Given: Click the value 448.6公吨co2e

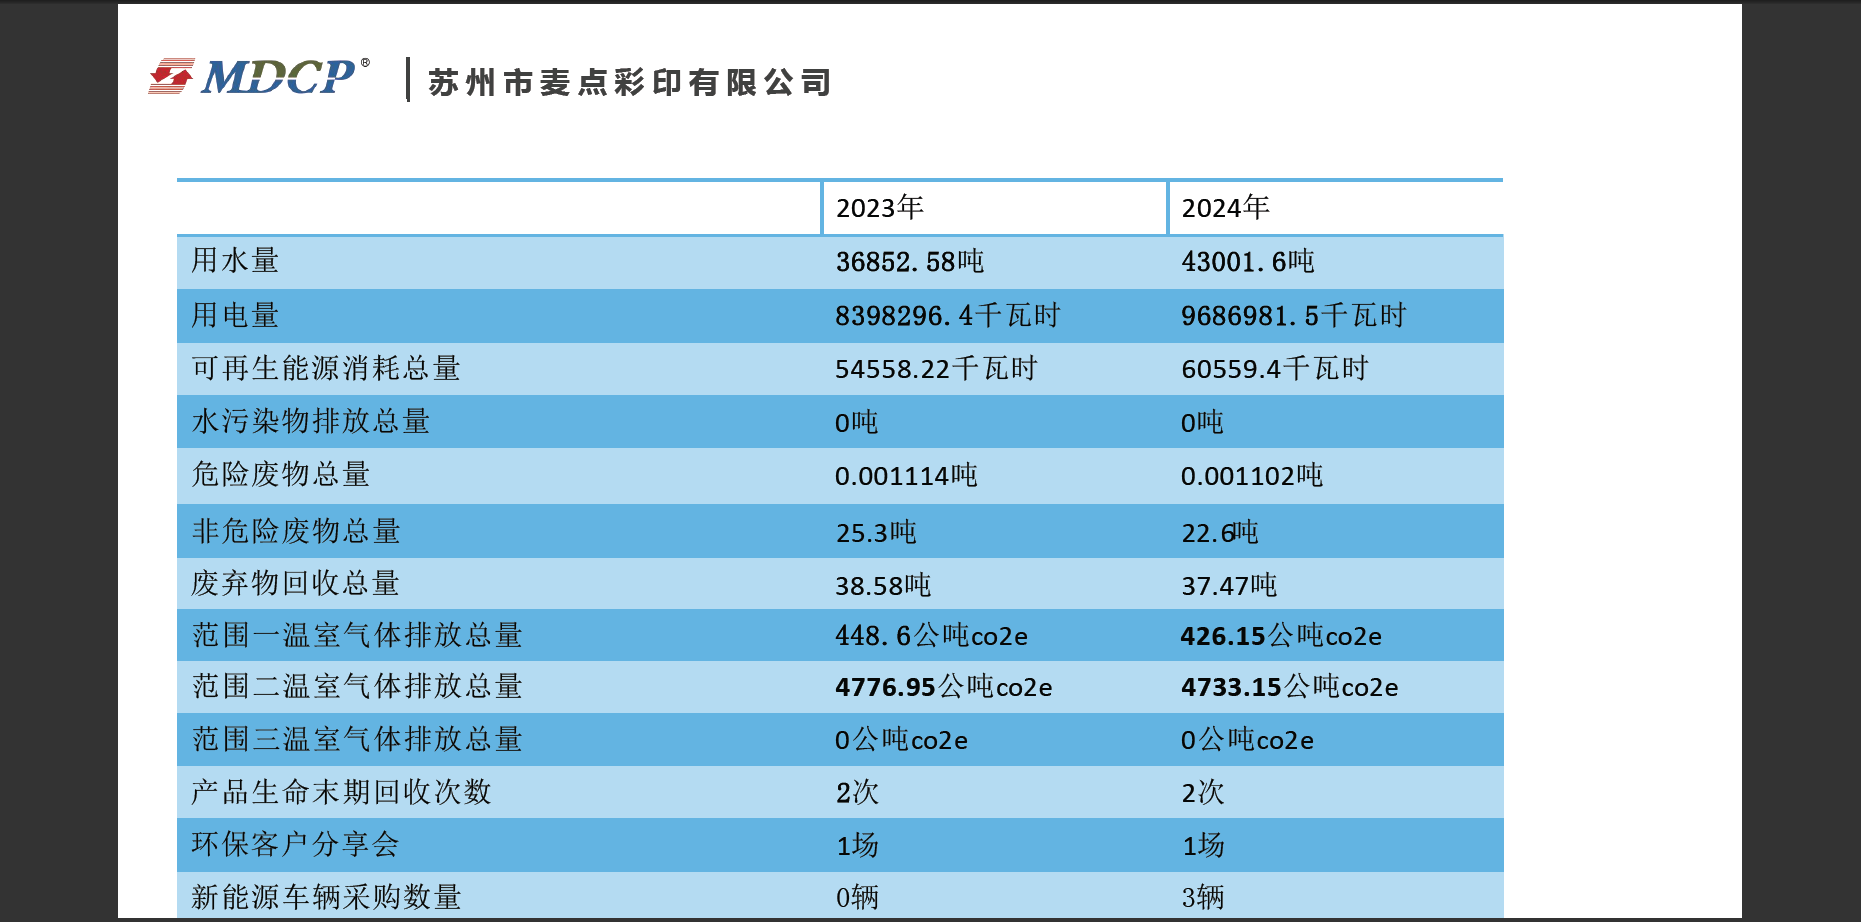Looking at the screenshot, I should [932, 636].
